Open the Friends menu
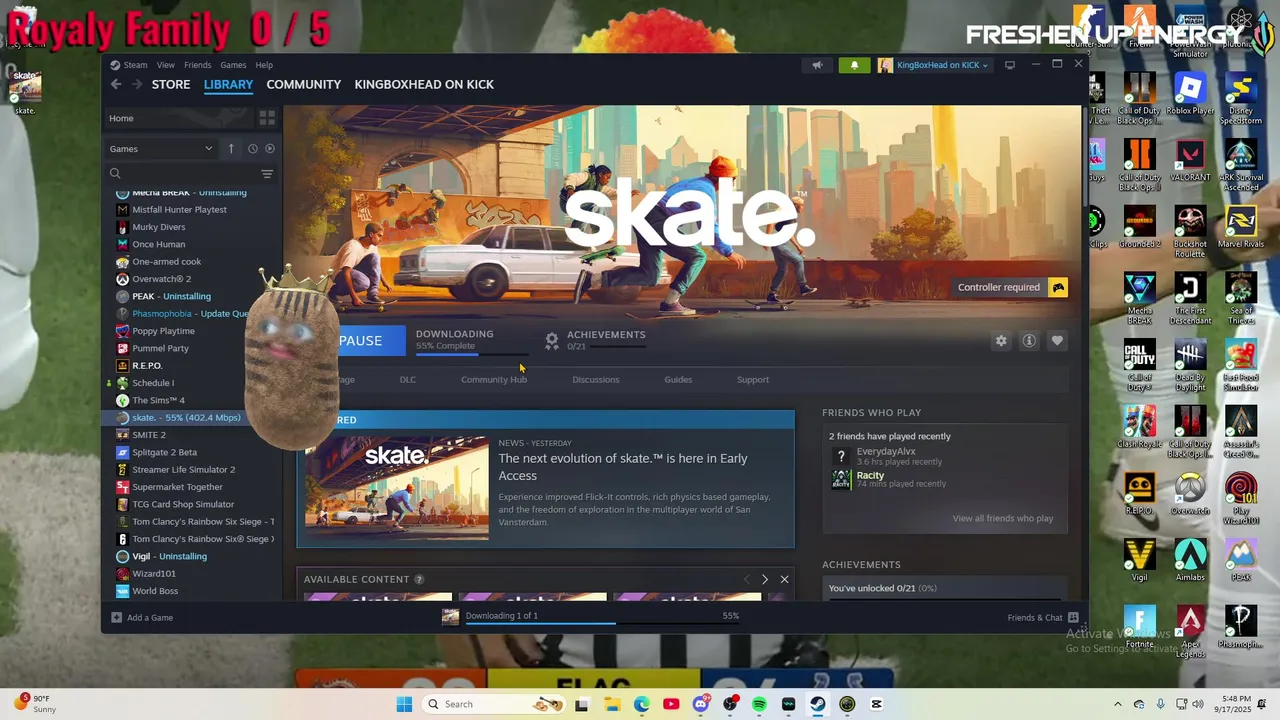The width and height of the screenshot is (1280, 720). coord(197,65)
